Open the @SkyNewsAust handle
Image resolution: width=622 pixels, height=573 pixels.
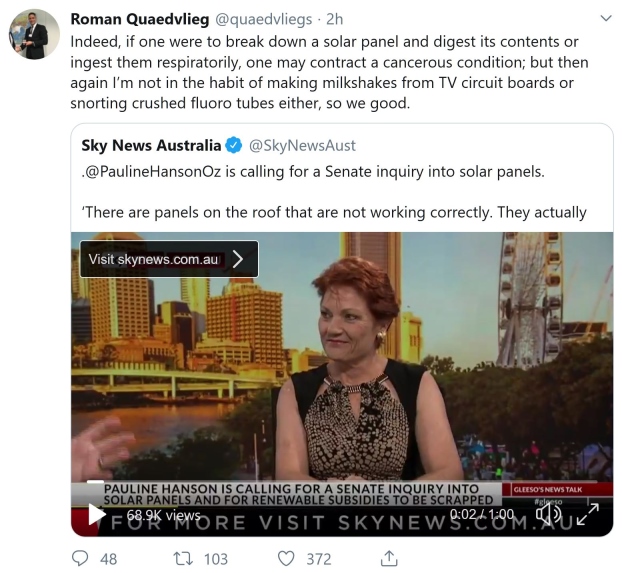point(302,145)
